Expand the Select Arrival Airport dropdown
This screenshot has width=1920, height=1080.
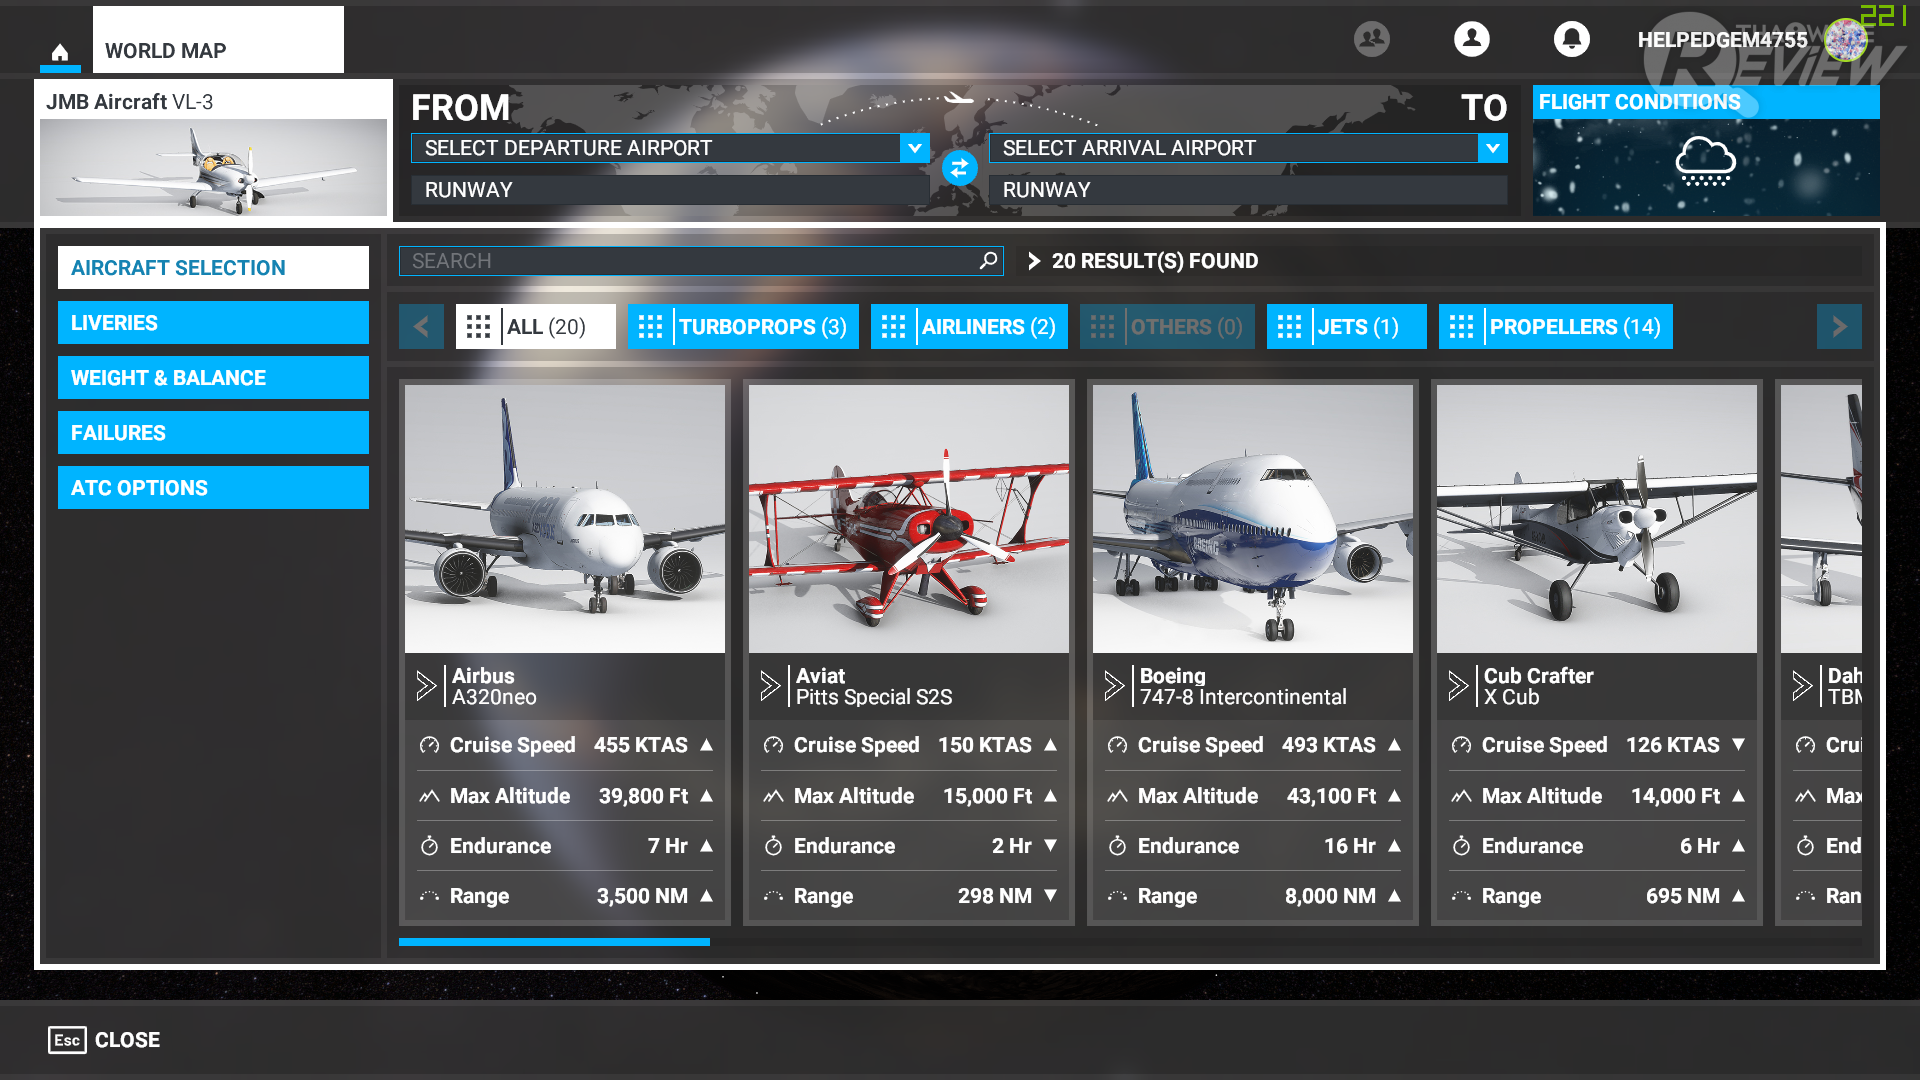[1492, 148]
